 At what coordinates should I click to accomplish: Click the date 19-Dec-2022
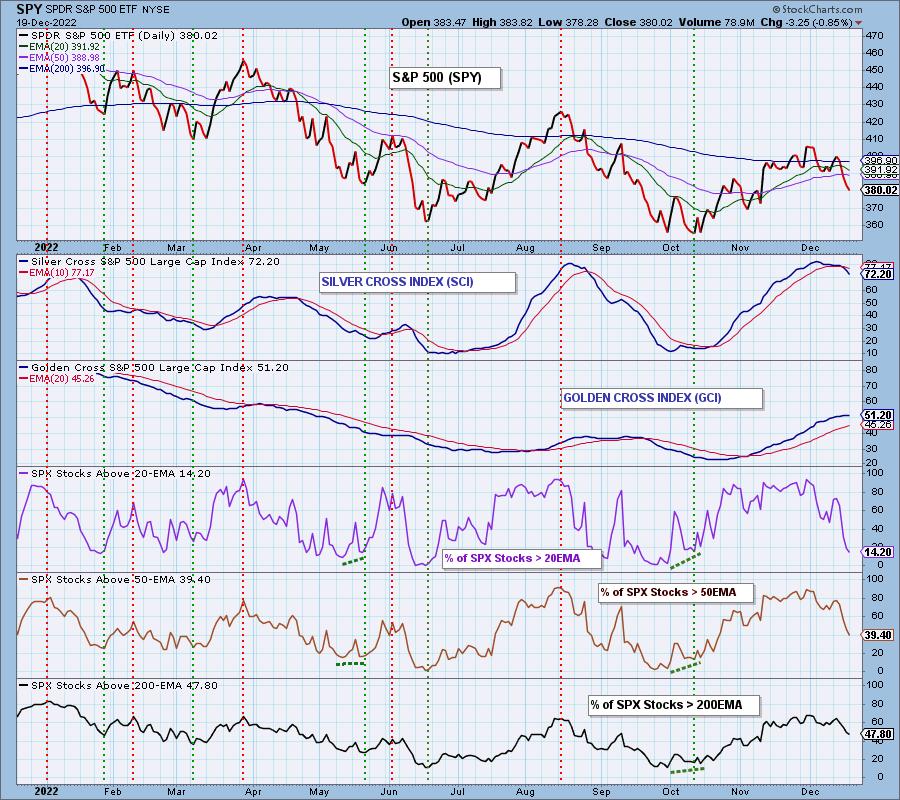click(45, 22)
